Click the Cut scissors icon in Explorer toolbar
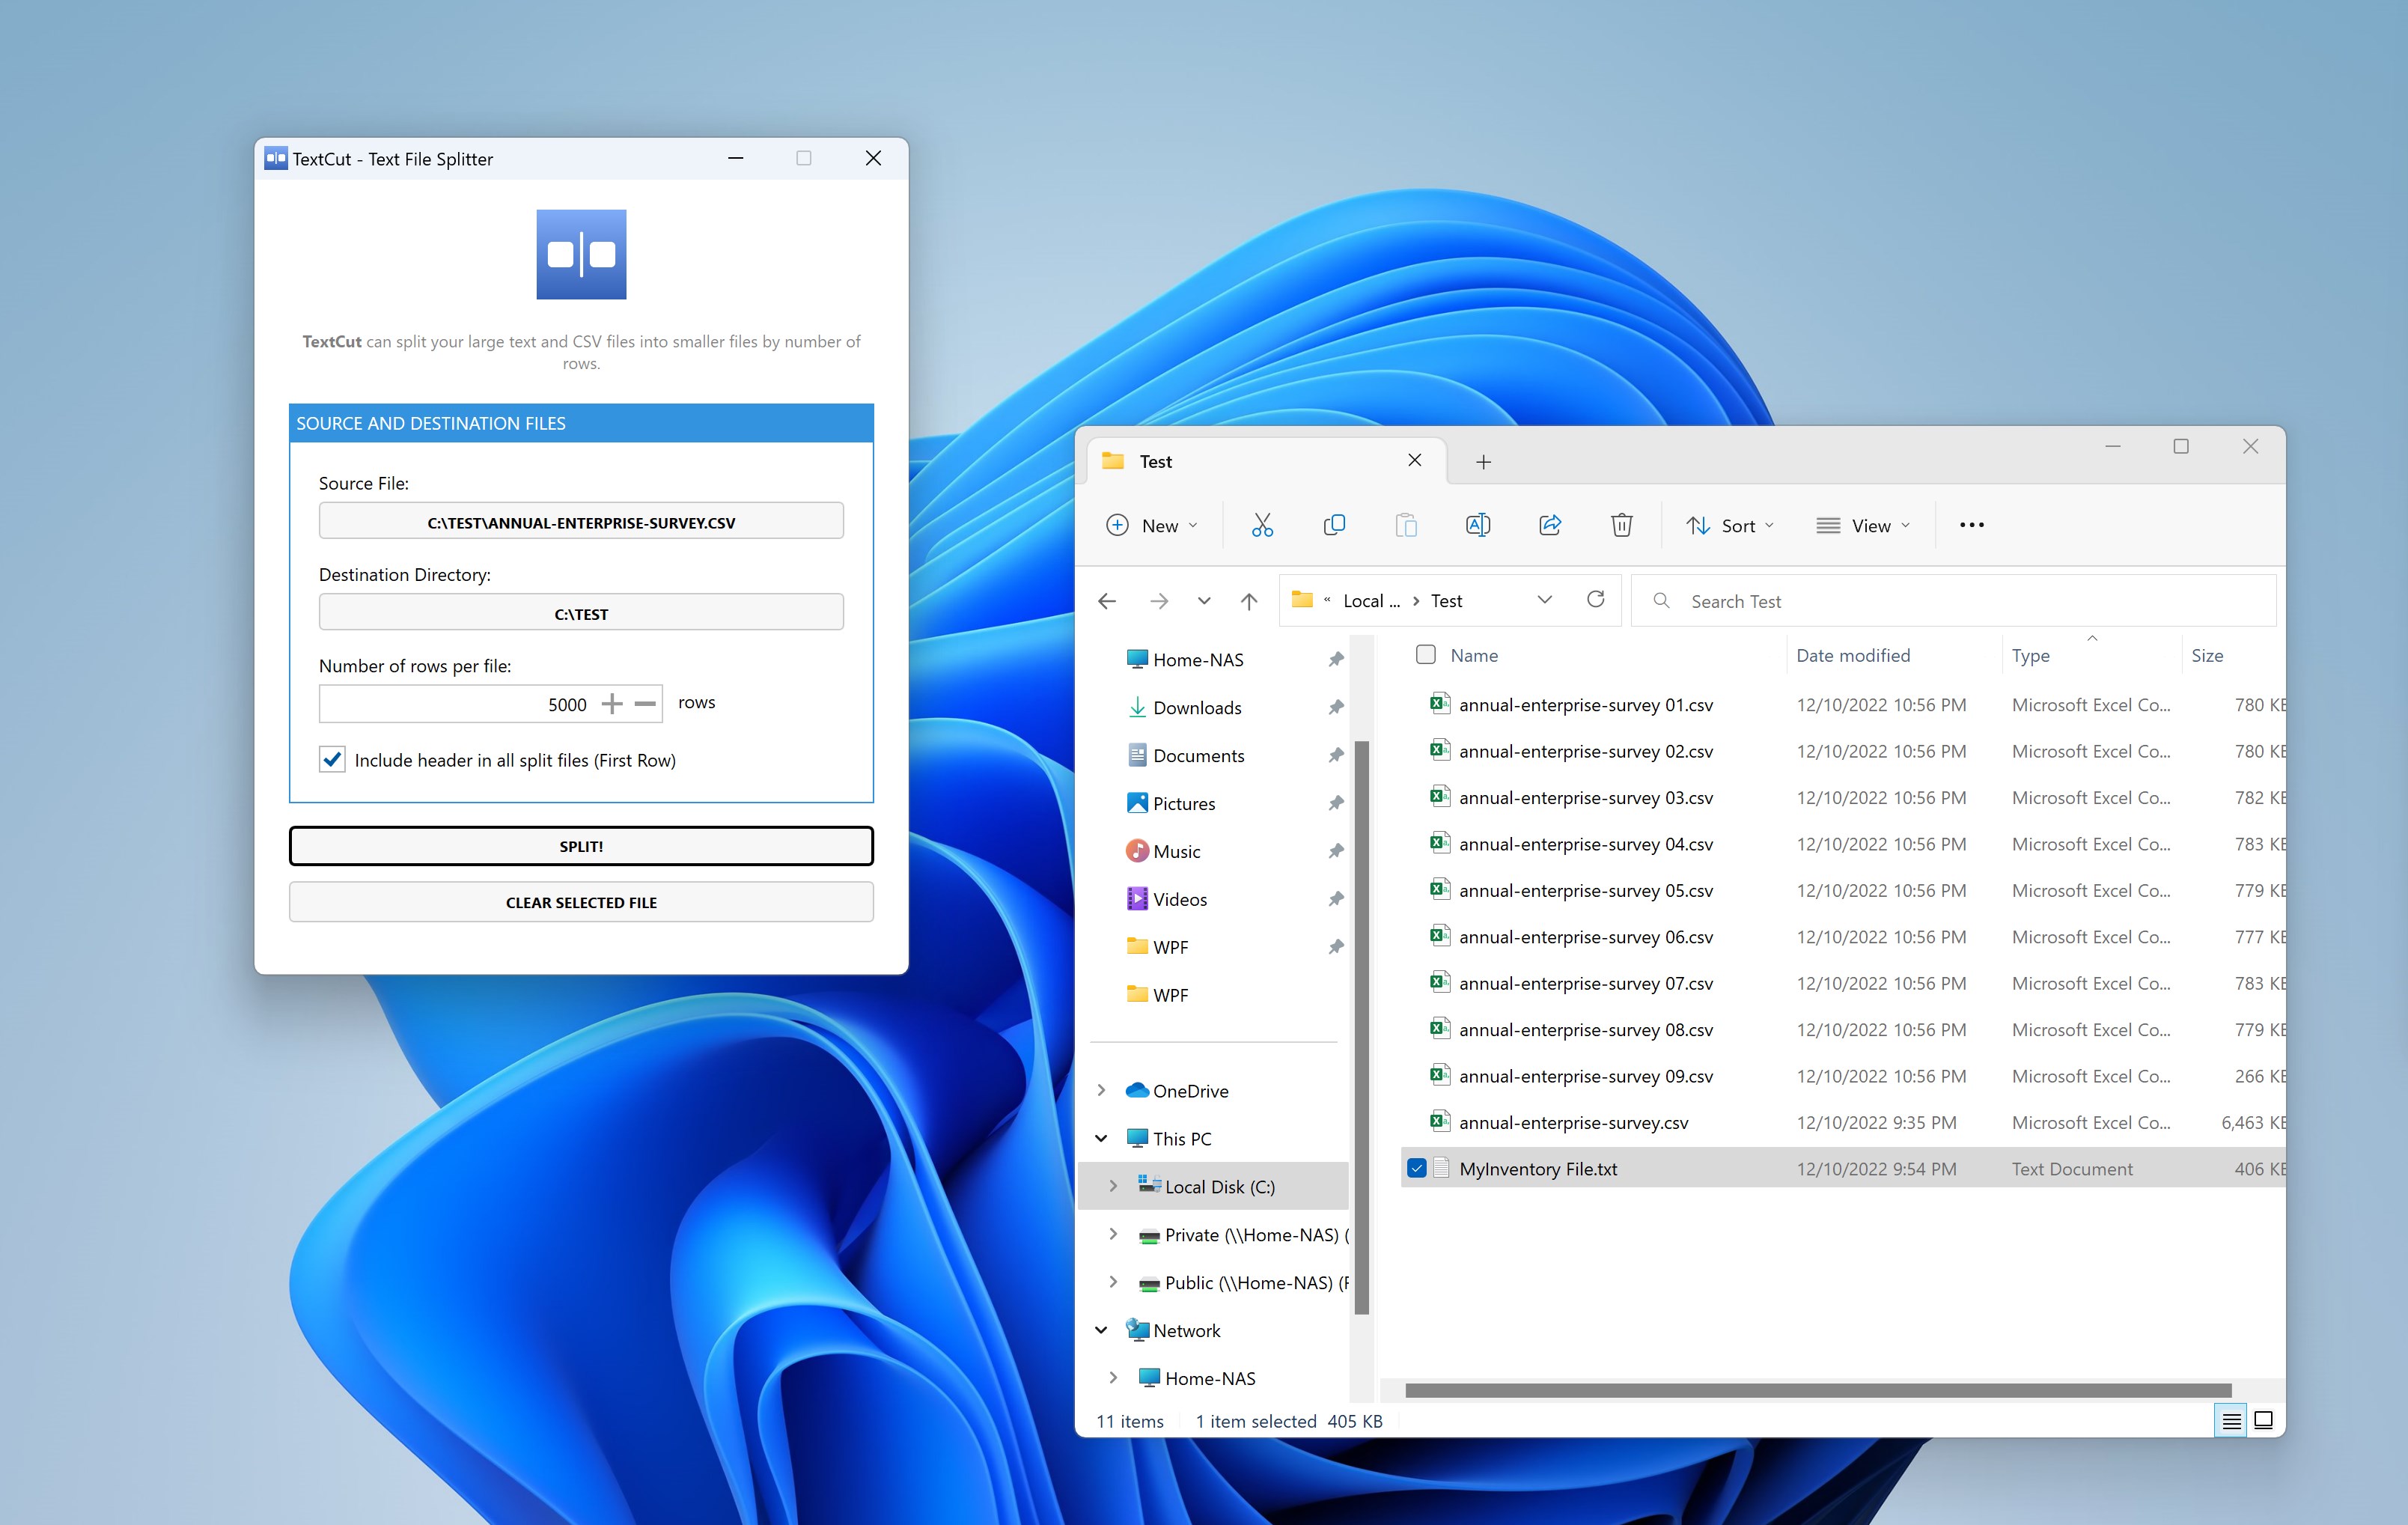This screenshot has width=2408, height=1525. pyautogui.click(x=1262, y=525)
